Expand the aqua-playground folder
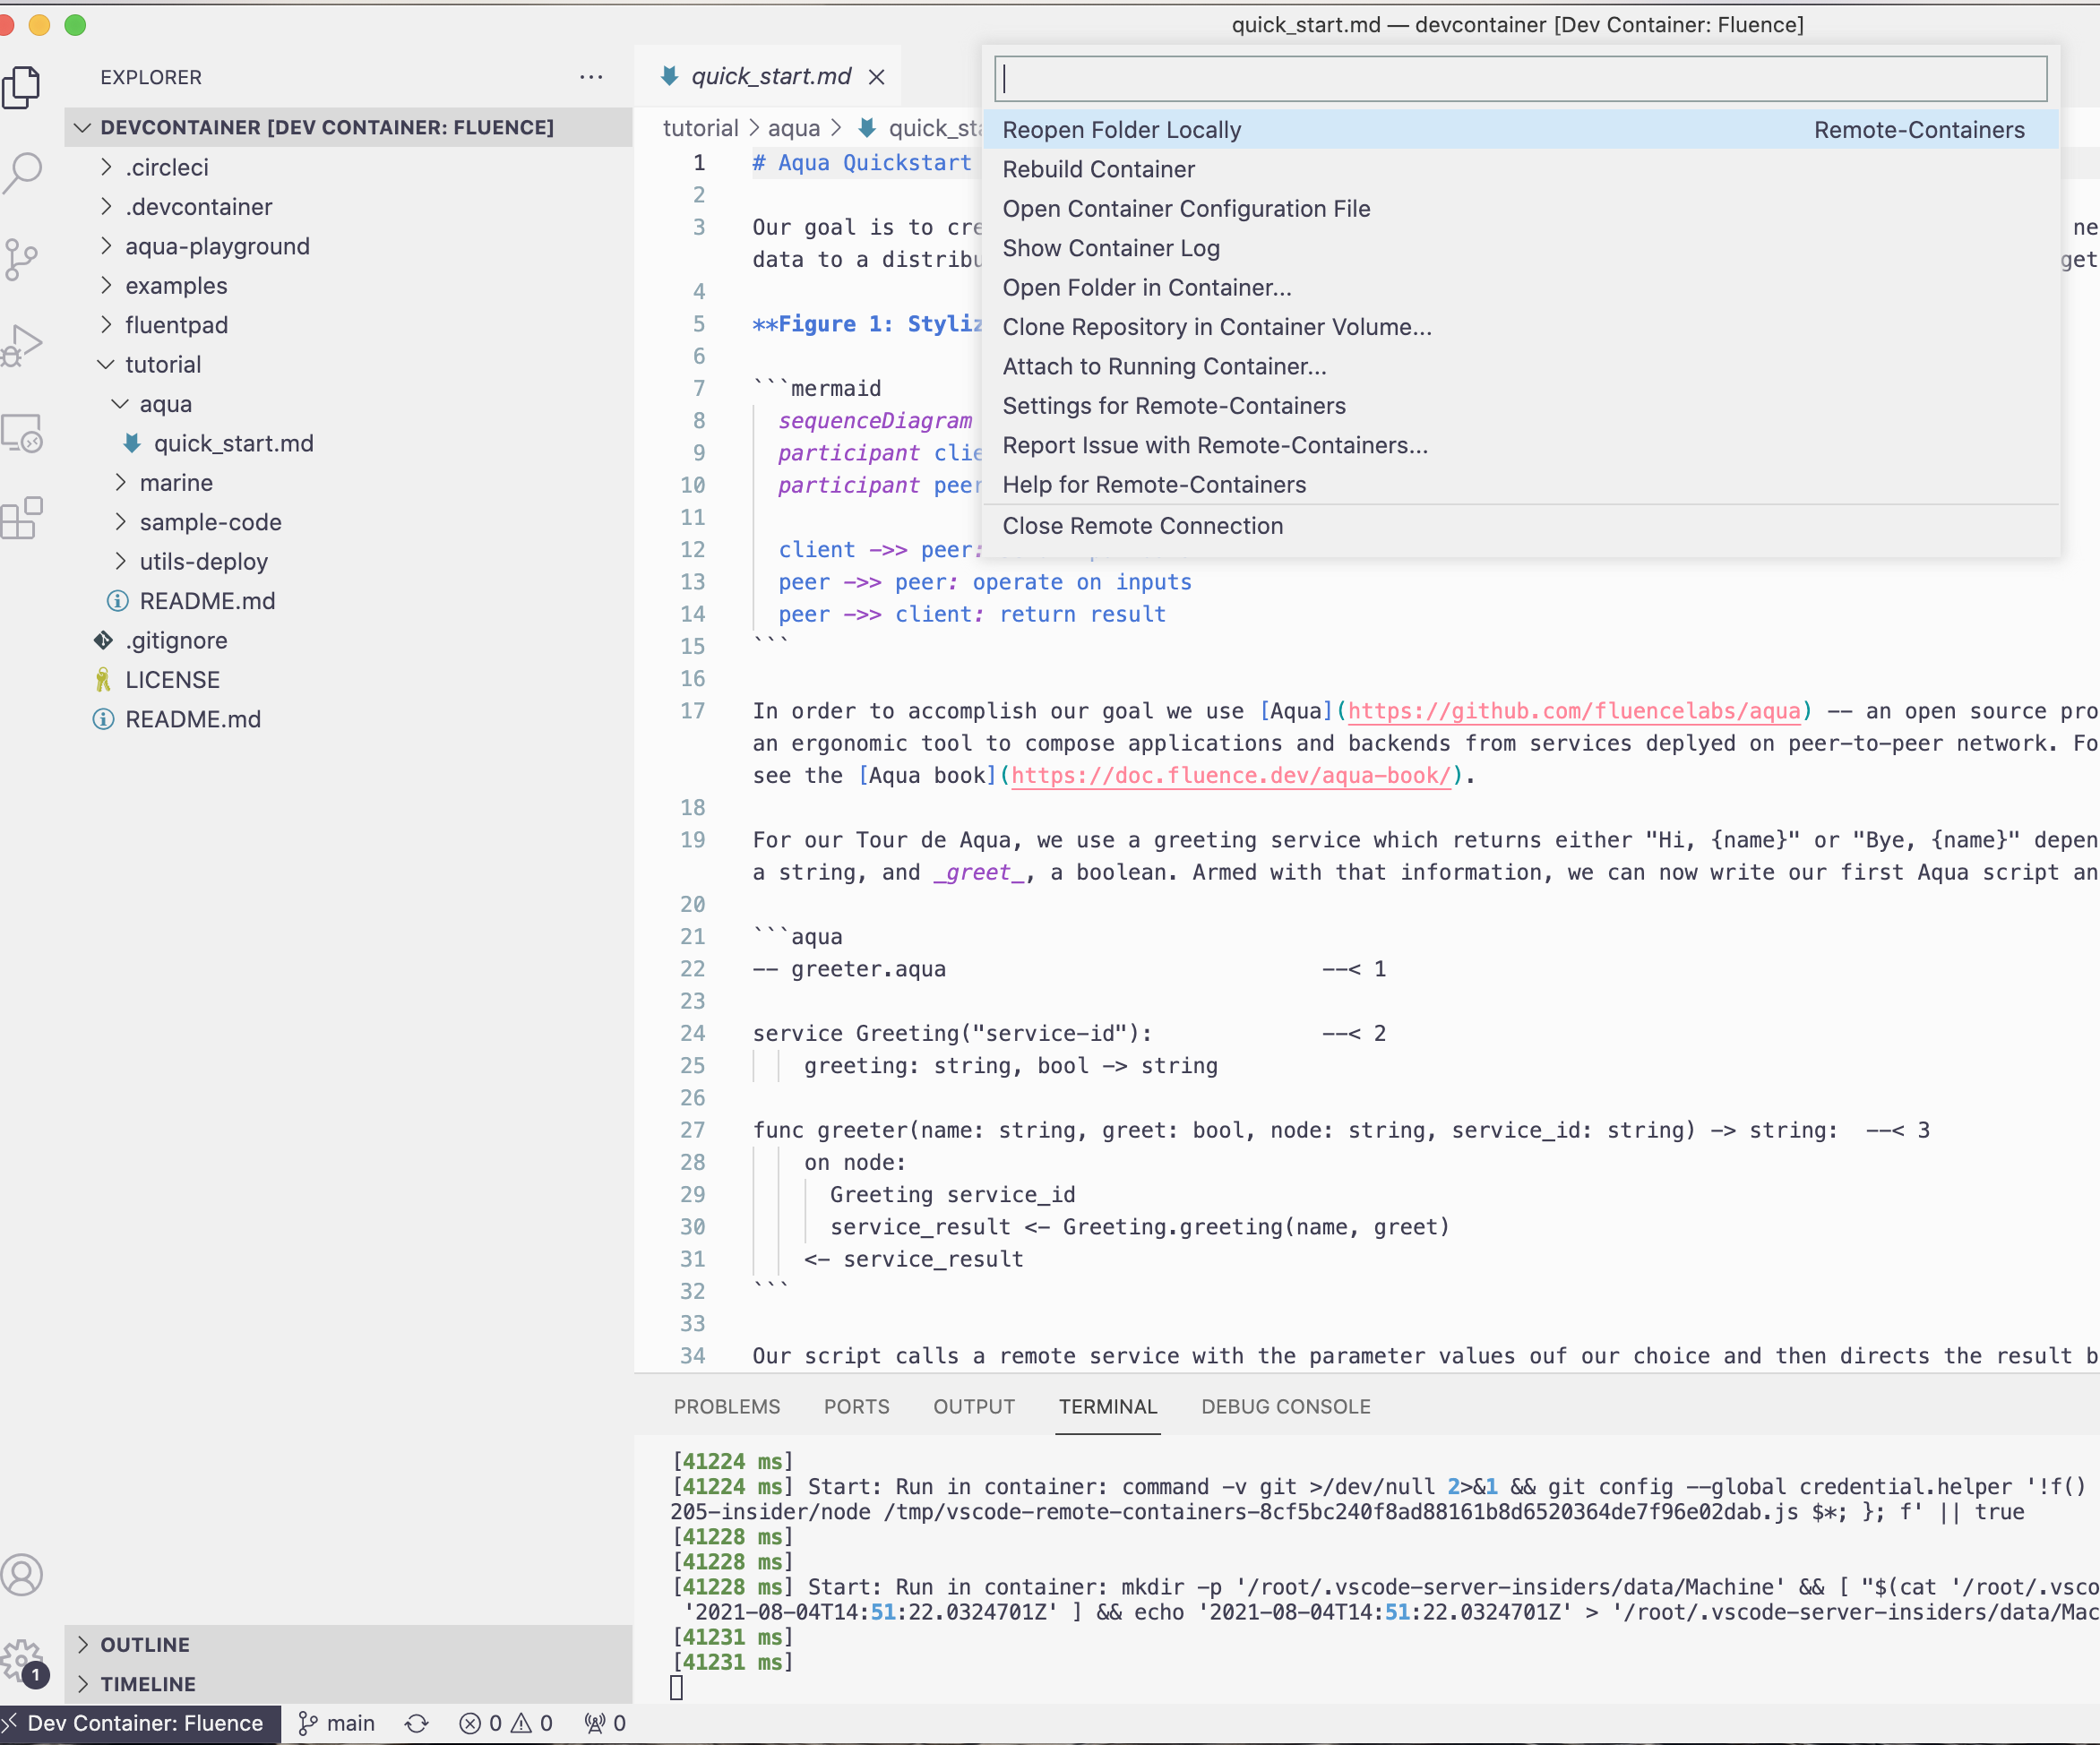This screenshot has width=2100, height=1745. [x=348, y=246]
